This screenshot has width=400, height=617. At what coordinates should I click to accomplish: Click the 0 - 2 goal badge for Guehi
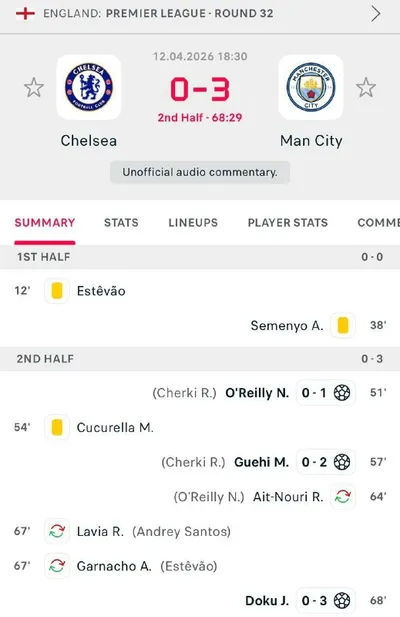pos(326,462)
